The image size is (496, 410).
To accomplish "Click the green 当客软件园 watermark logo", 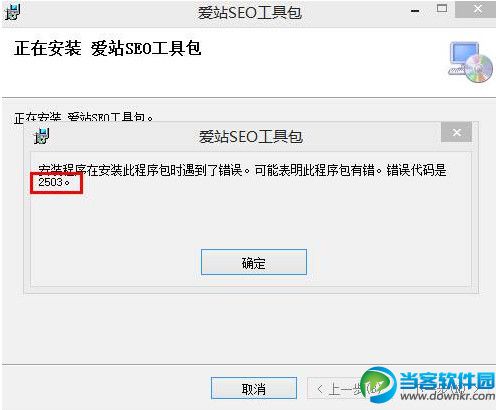I will pyautogui.click(x=378, y=383).
